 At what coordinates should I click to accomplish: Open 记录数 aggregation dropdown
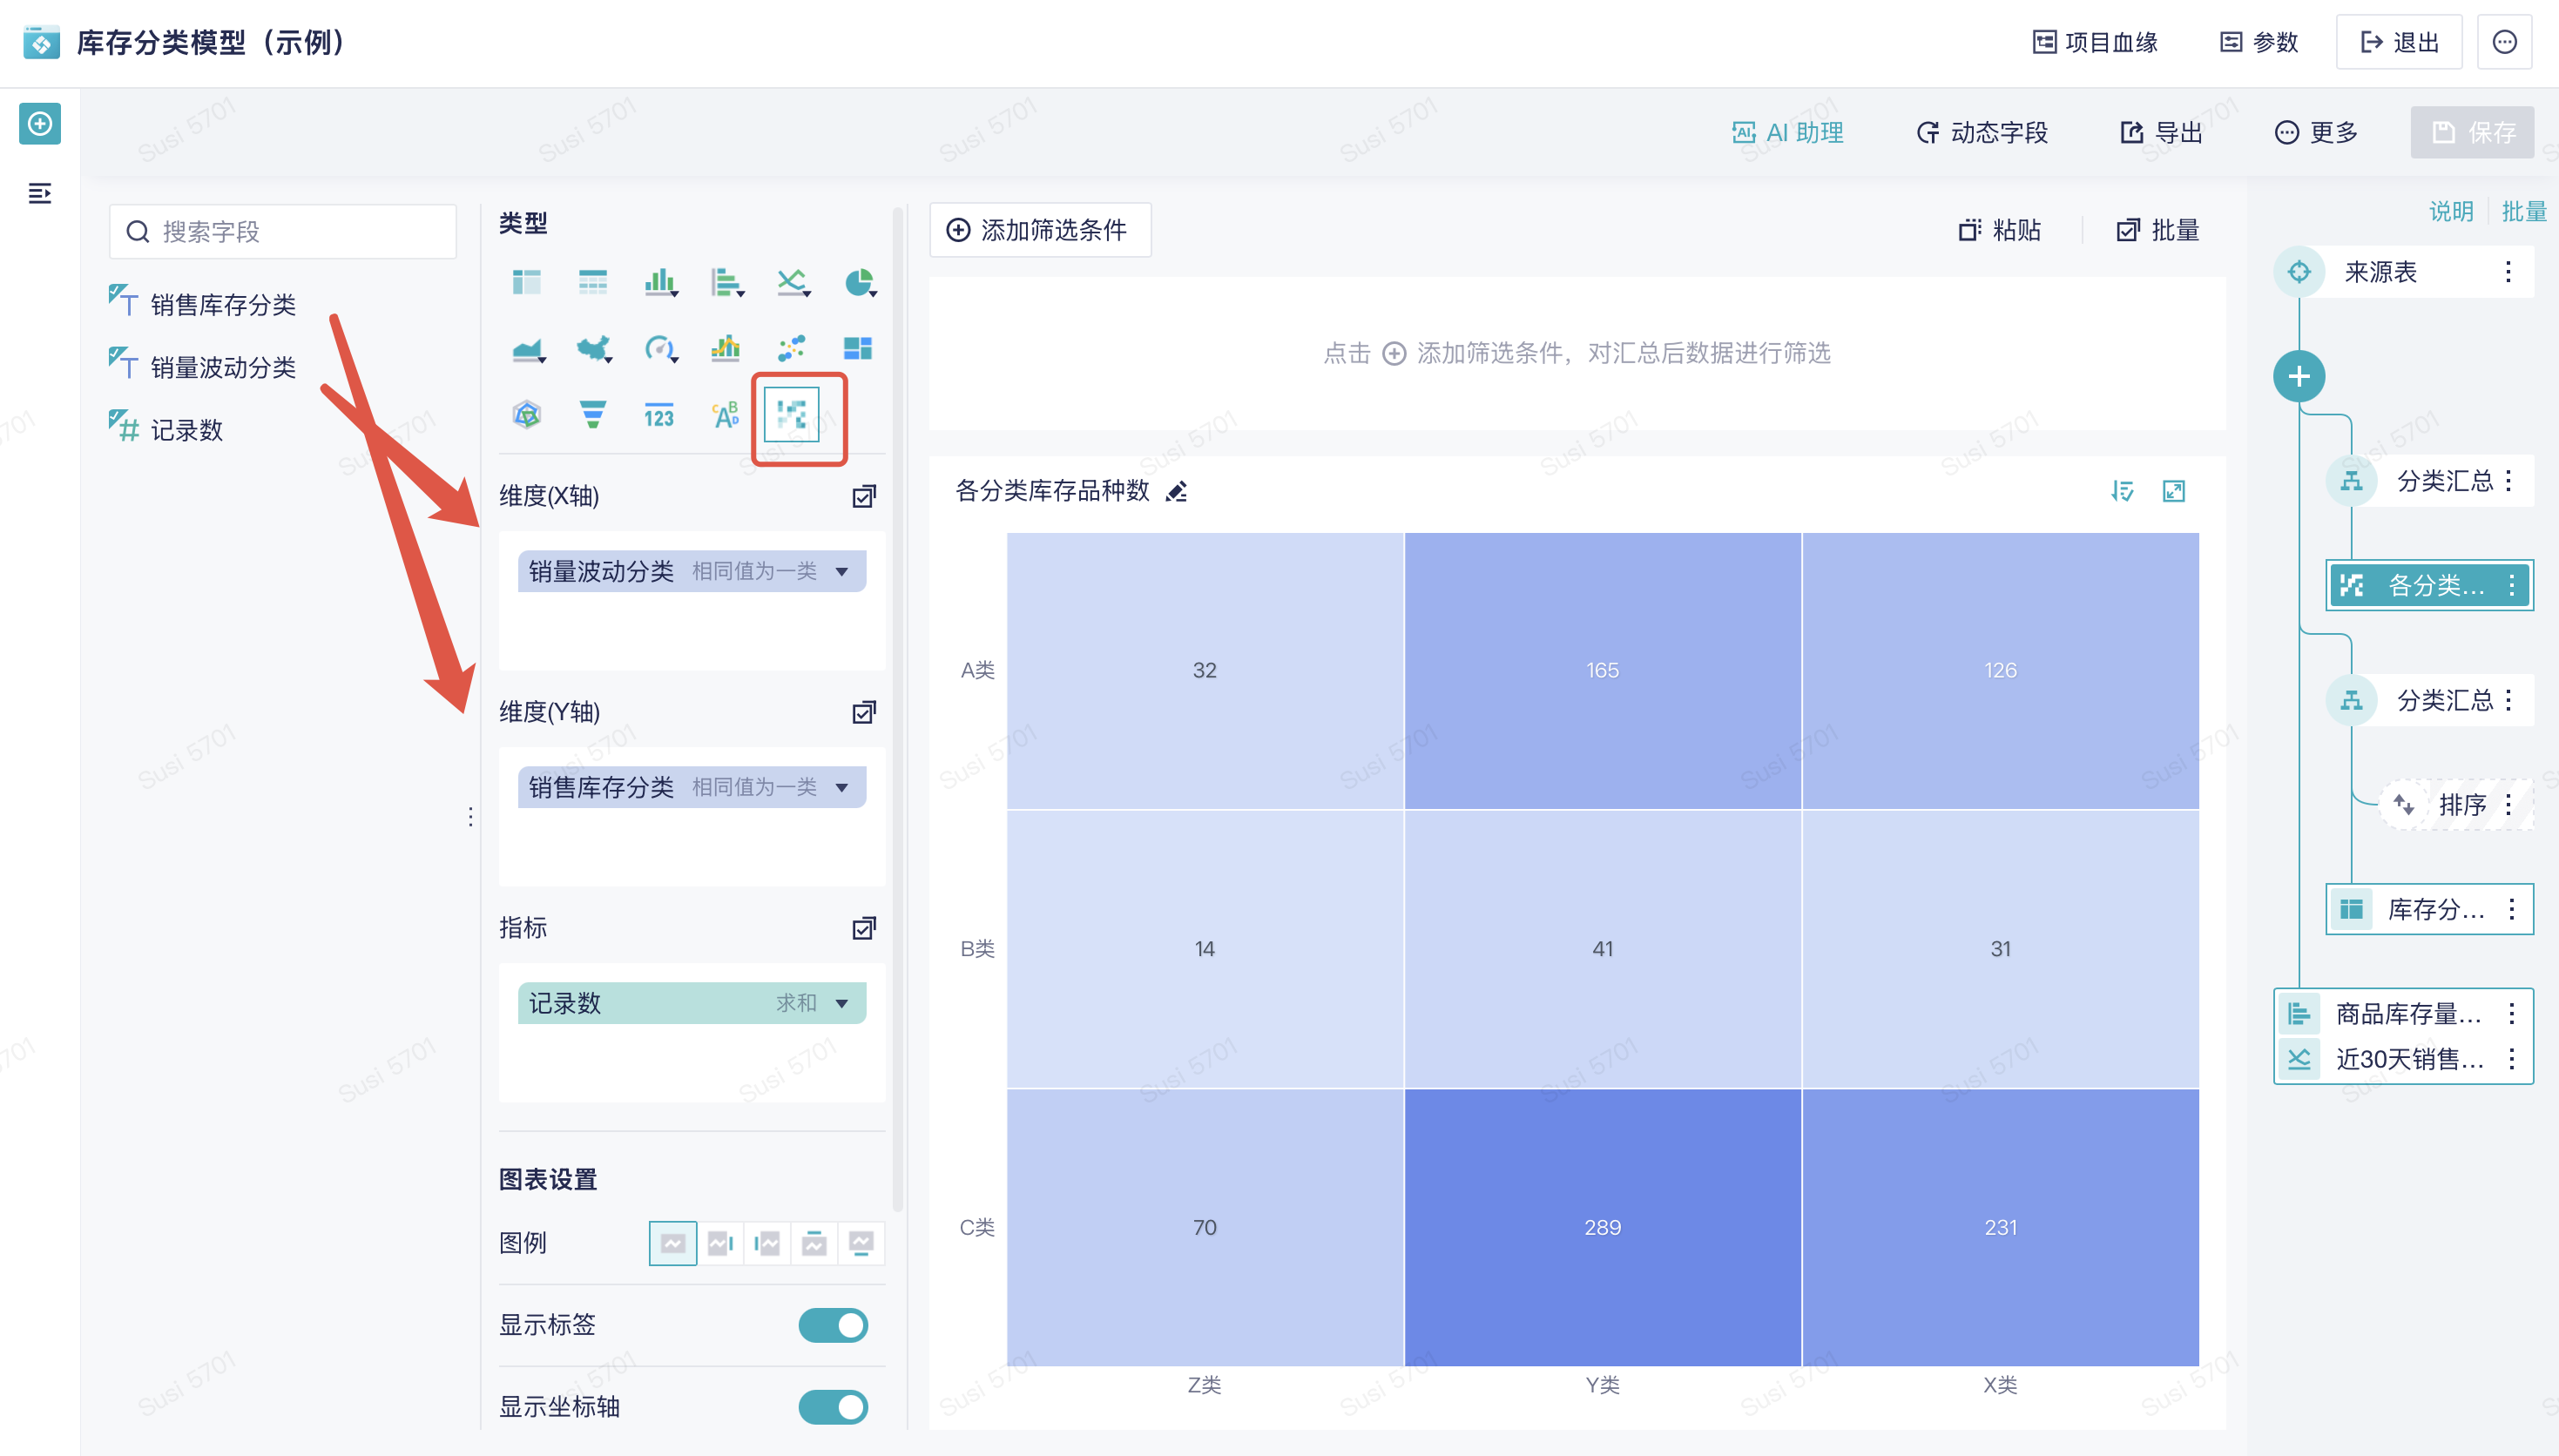pyautogui.click(x=842, y=1004)
